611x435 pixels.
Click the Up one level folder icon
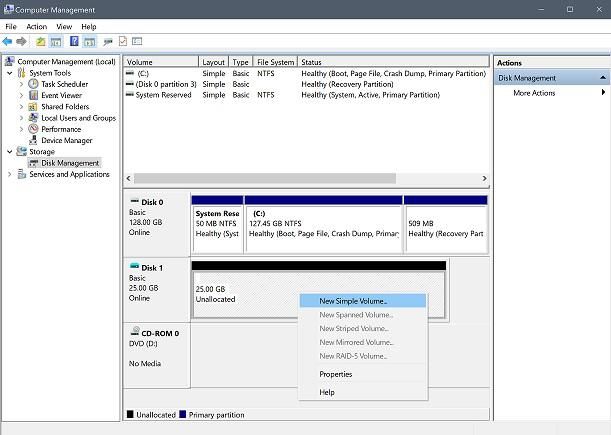tap(40, 41)
